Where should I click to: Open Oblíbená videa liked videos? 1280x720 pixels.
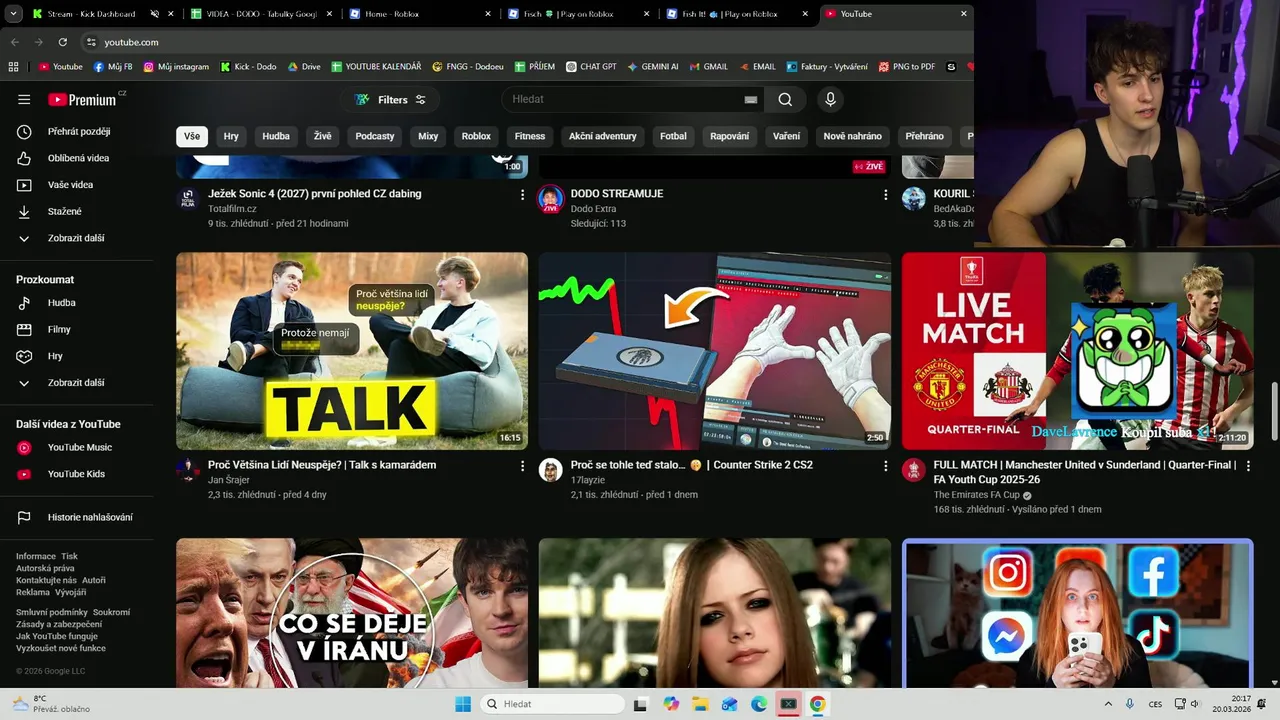coord(77,158)
